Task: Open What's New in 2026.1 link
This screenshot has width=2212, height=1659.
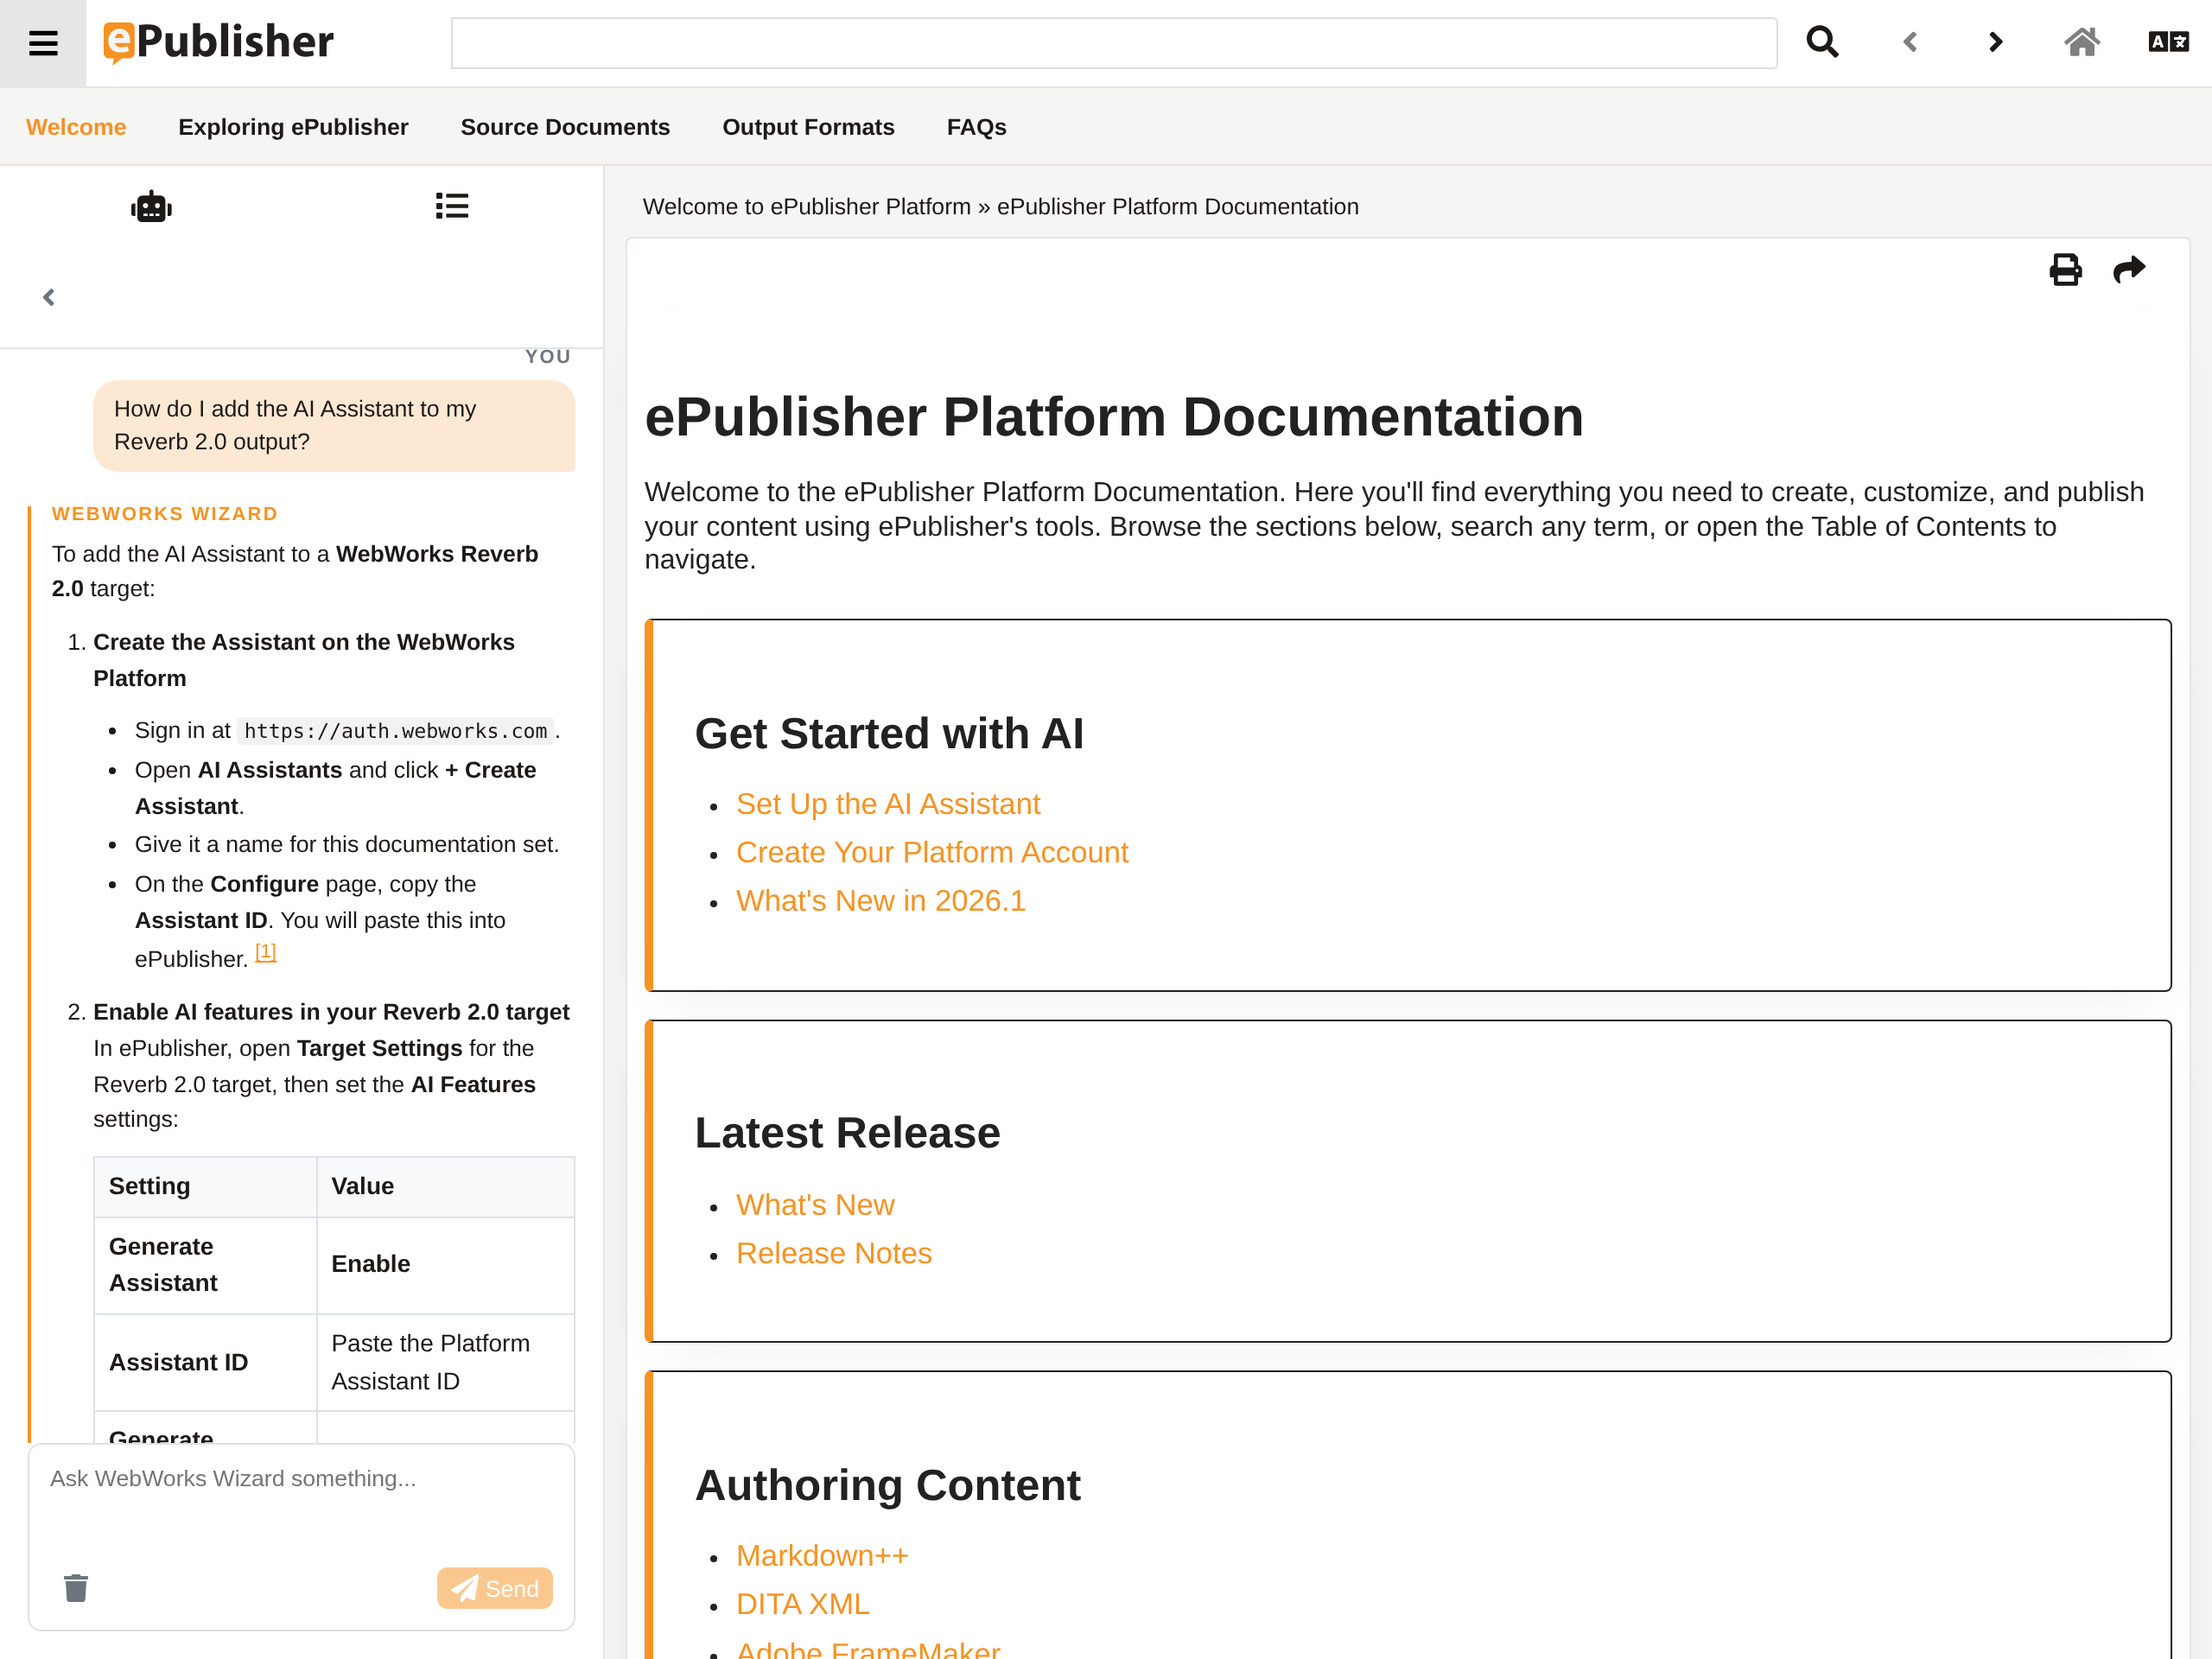Action: coord(880,901)
